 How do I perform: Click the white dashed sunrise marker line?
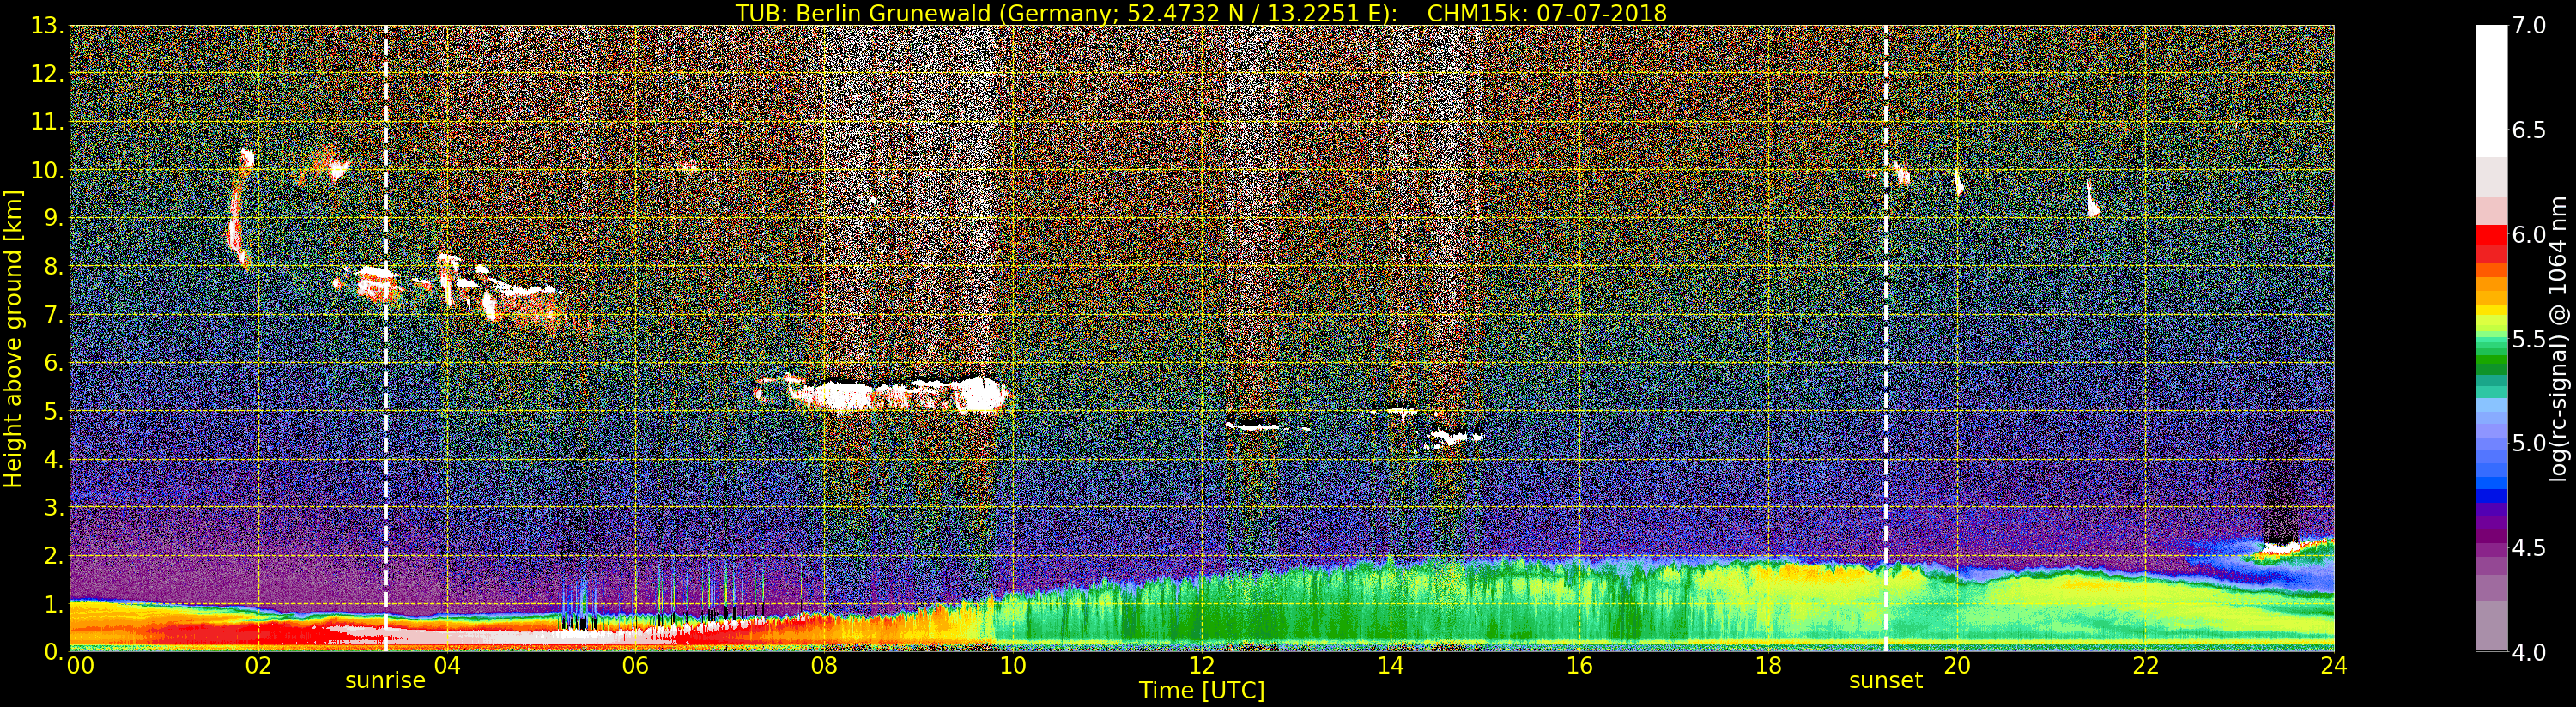point(386,338)
